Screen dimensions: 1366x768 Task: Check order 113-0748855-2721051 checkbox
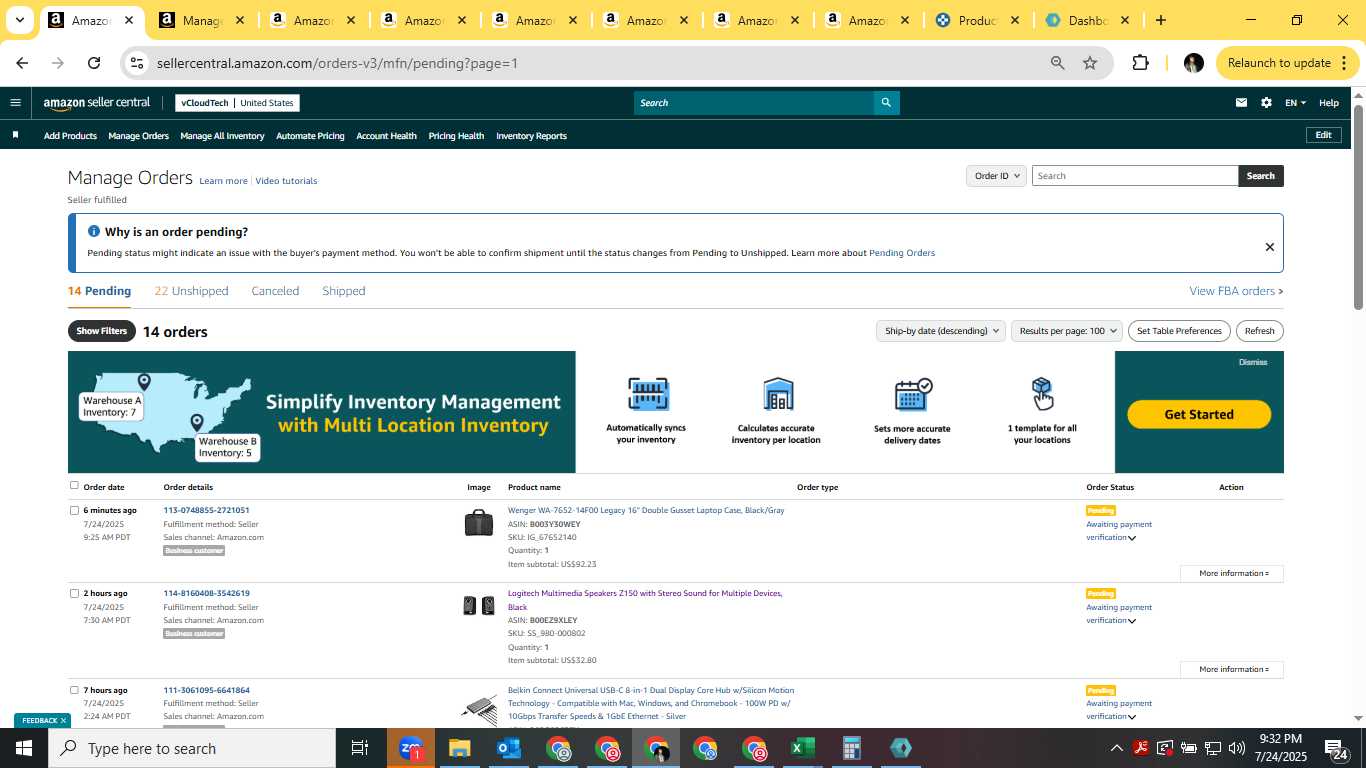74,510
